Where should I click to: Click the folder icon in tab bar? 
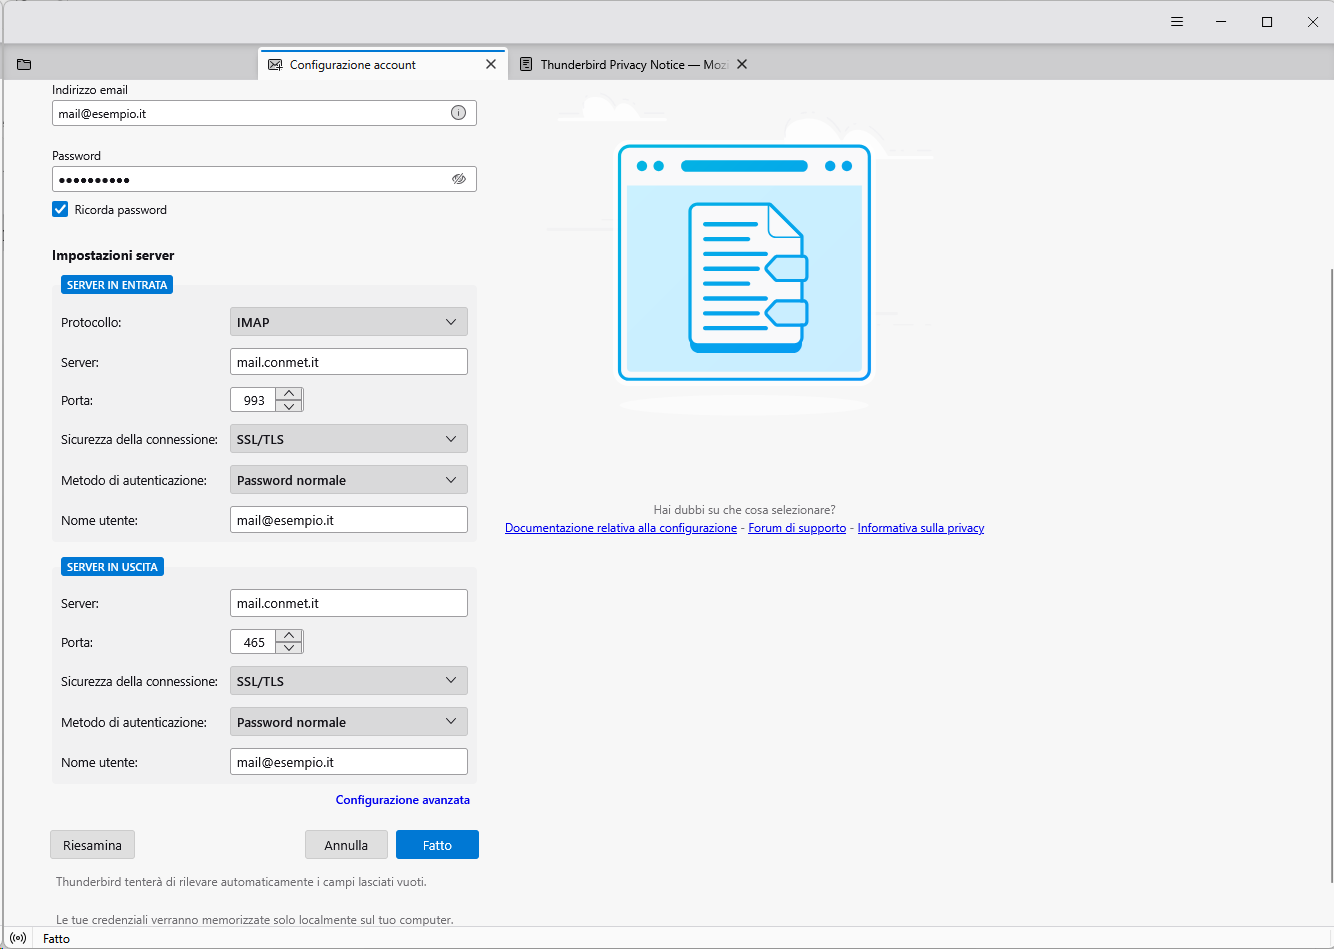coord(24,65)
